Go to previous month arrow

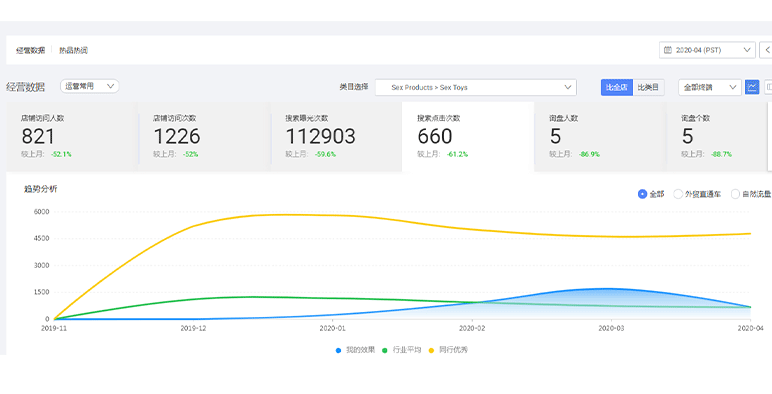(x=767, y=50)
